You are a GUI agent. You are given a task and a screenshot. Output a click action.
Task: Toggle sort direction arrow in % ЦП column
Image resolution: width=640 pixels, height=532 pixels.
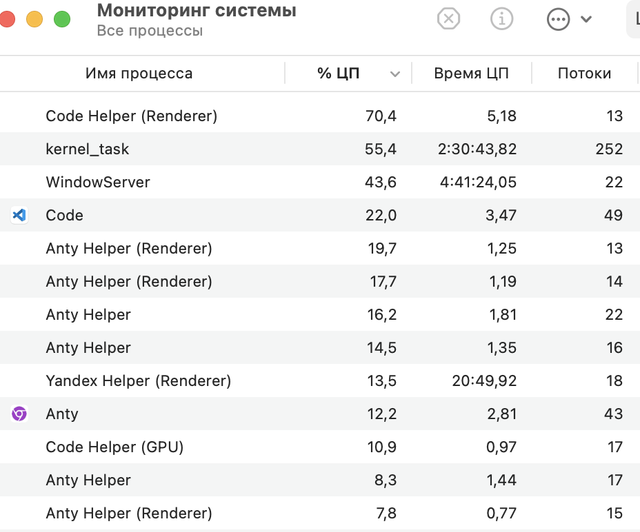(395, 74)
